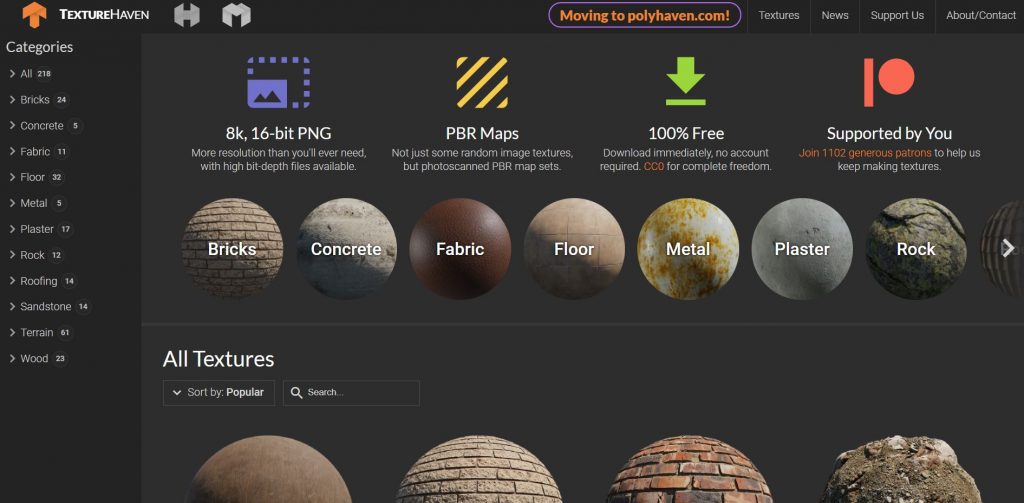Click the '8k, 16-bit PNG' heading
Image resolution: width=1024 pixels, height=503 pixels.
pos(278,133)
